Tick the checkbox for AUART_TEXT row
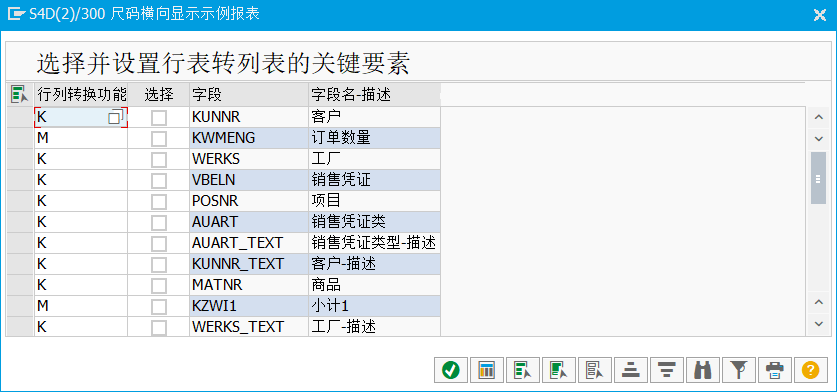The height and width of the screenshot is (392, 837). 159,243
